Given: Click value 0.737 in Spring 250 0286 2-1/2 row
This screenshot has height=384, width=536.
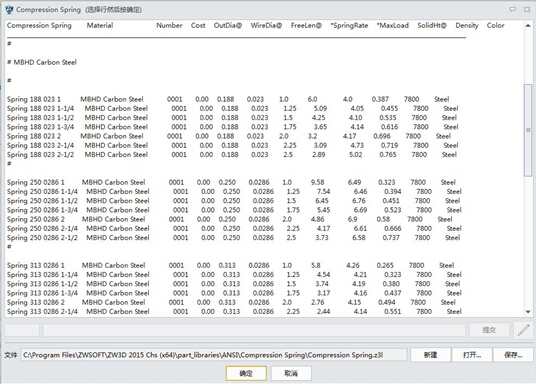Looking at the screenshot, I should click(391, 238).
